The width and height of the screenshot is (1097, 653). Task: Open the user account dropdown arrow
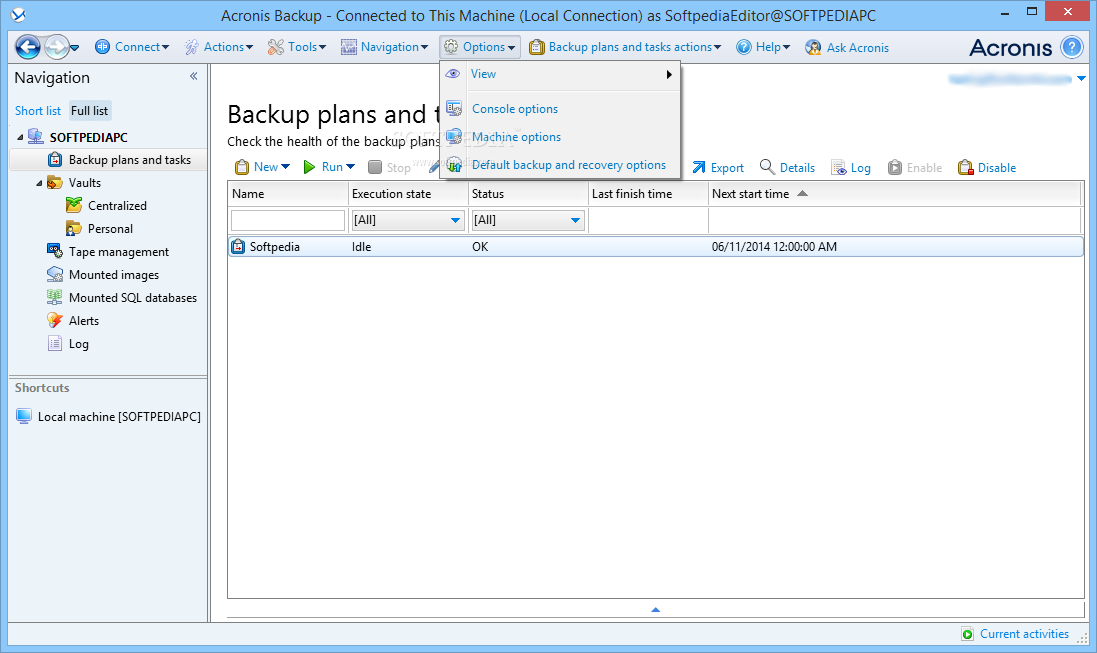tap(1081, 78)
